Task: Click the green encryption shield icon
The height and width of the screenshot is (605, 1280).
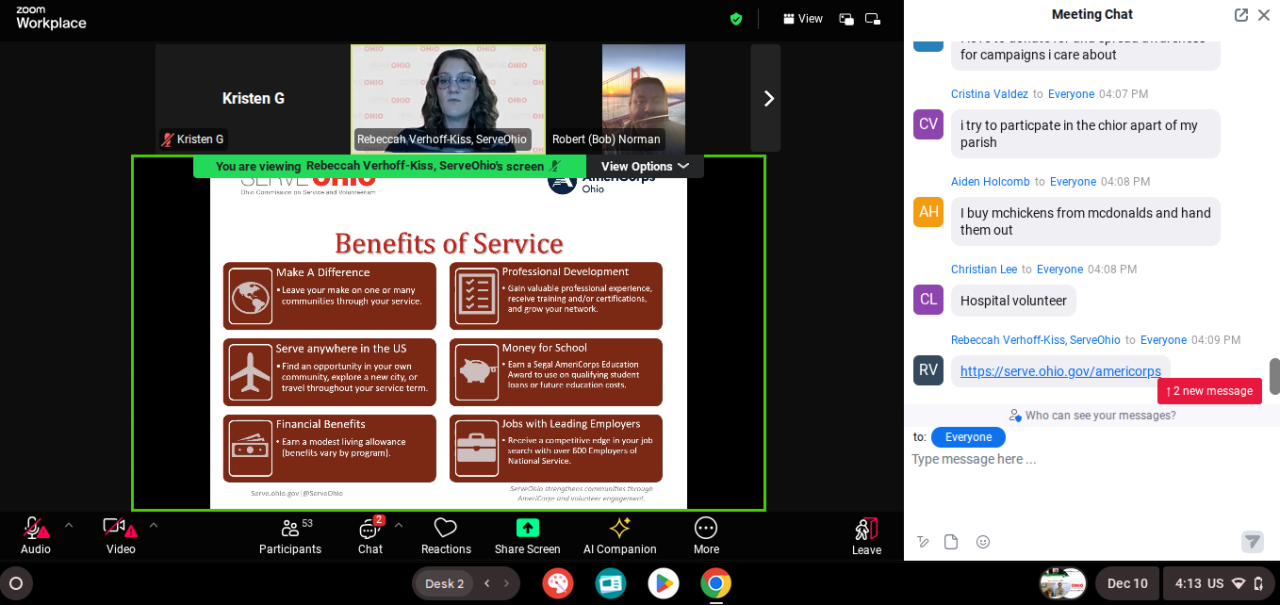Action: 736,18
